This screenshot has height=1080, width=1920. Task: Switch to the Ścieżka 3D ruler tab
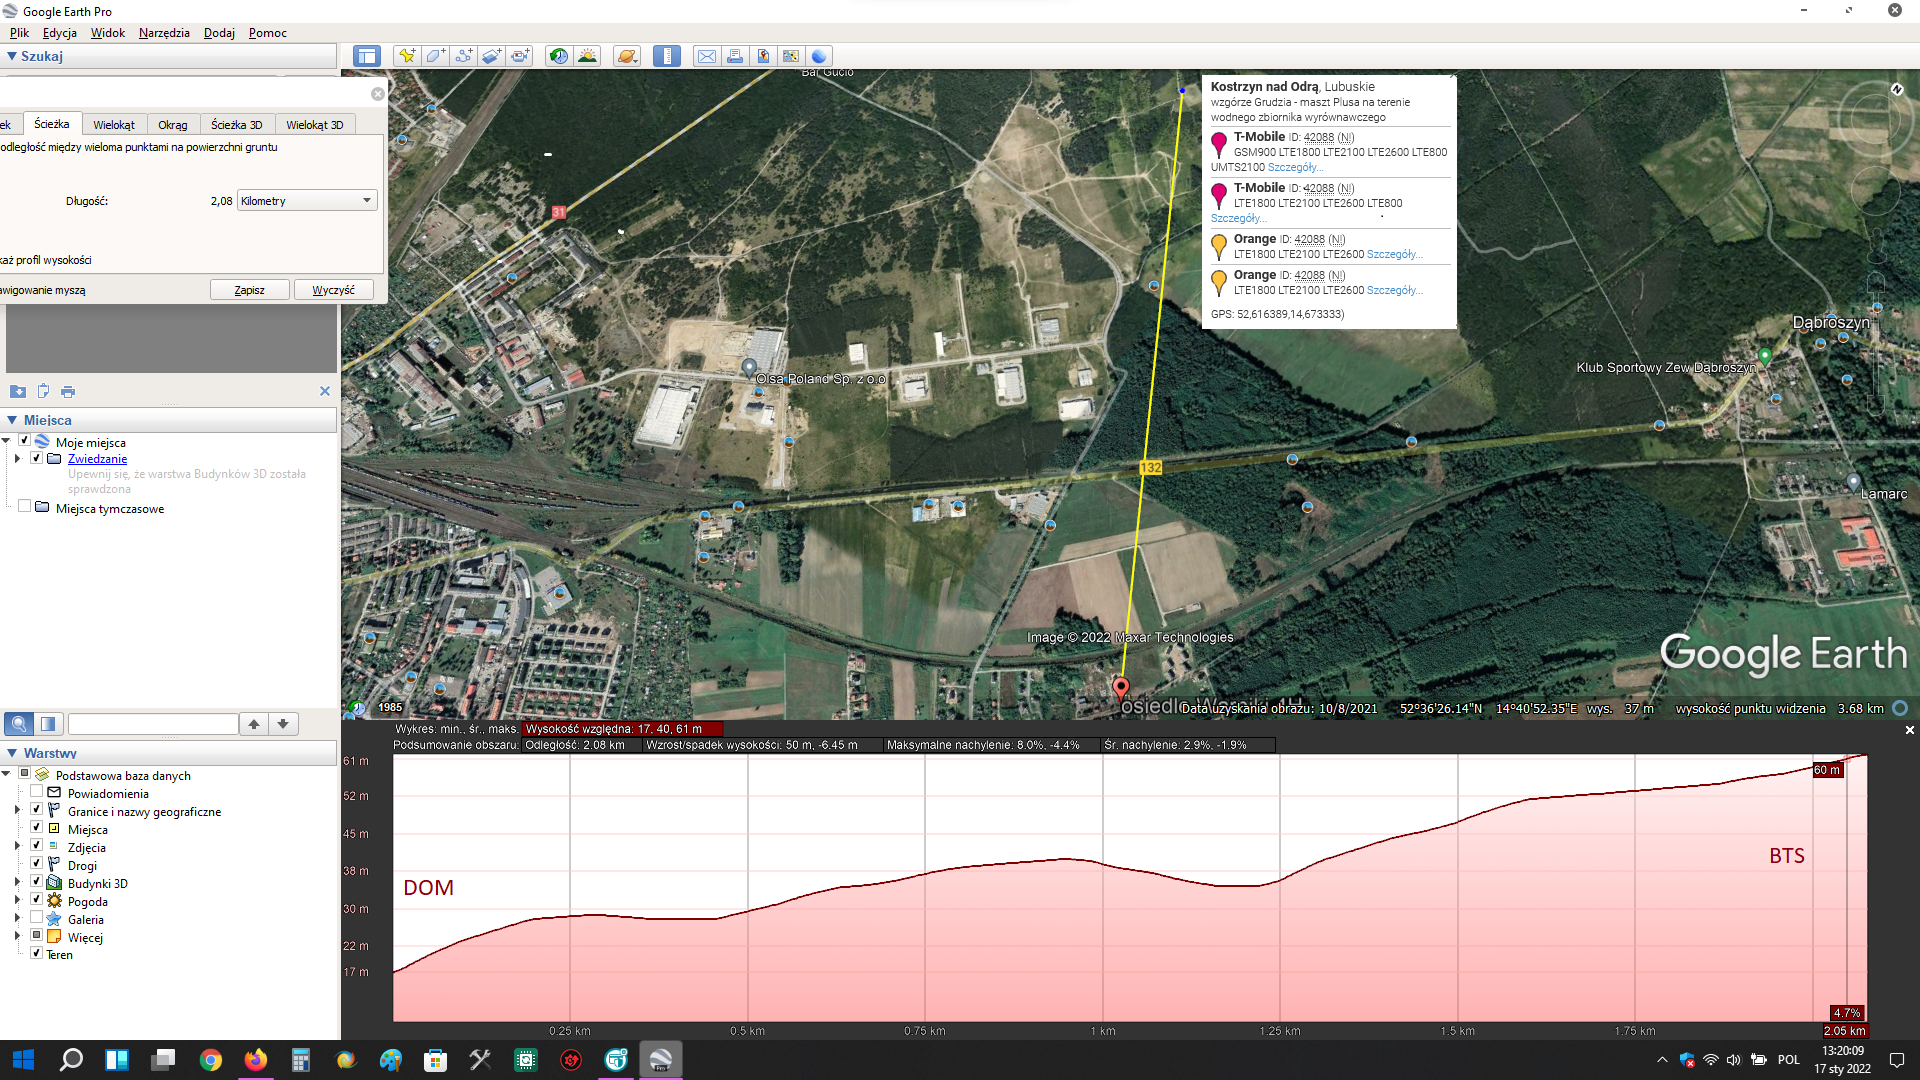pyautogui.click(x=237, y=125)
